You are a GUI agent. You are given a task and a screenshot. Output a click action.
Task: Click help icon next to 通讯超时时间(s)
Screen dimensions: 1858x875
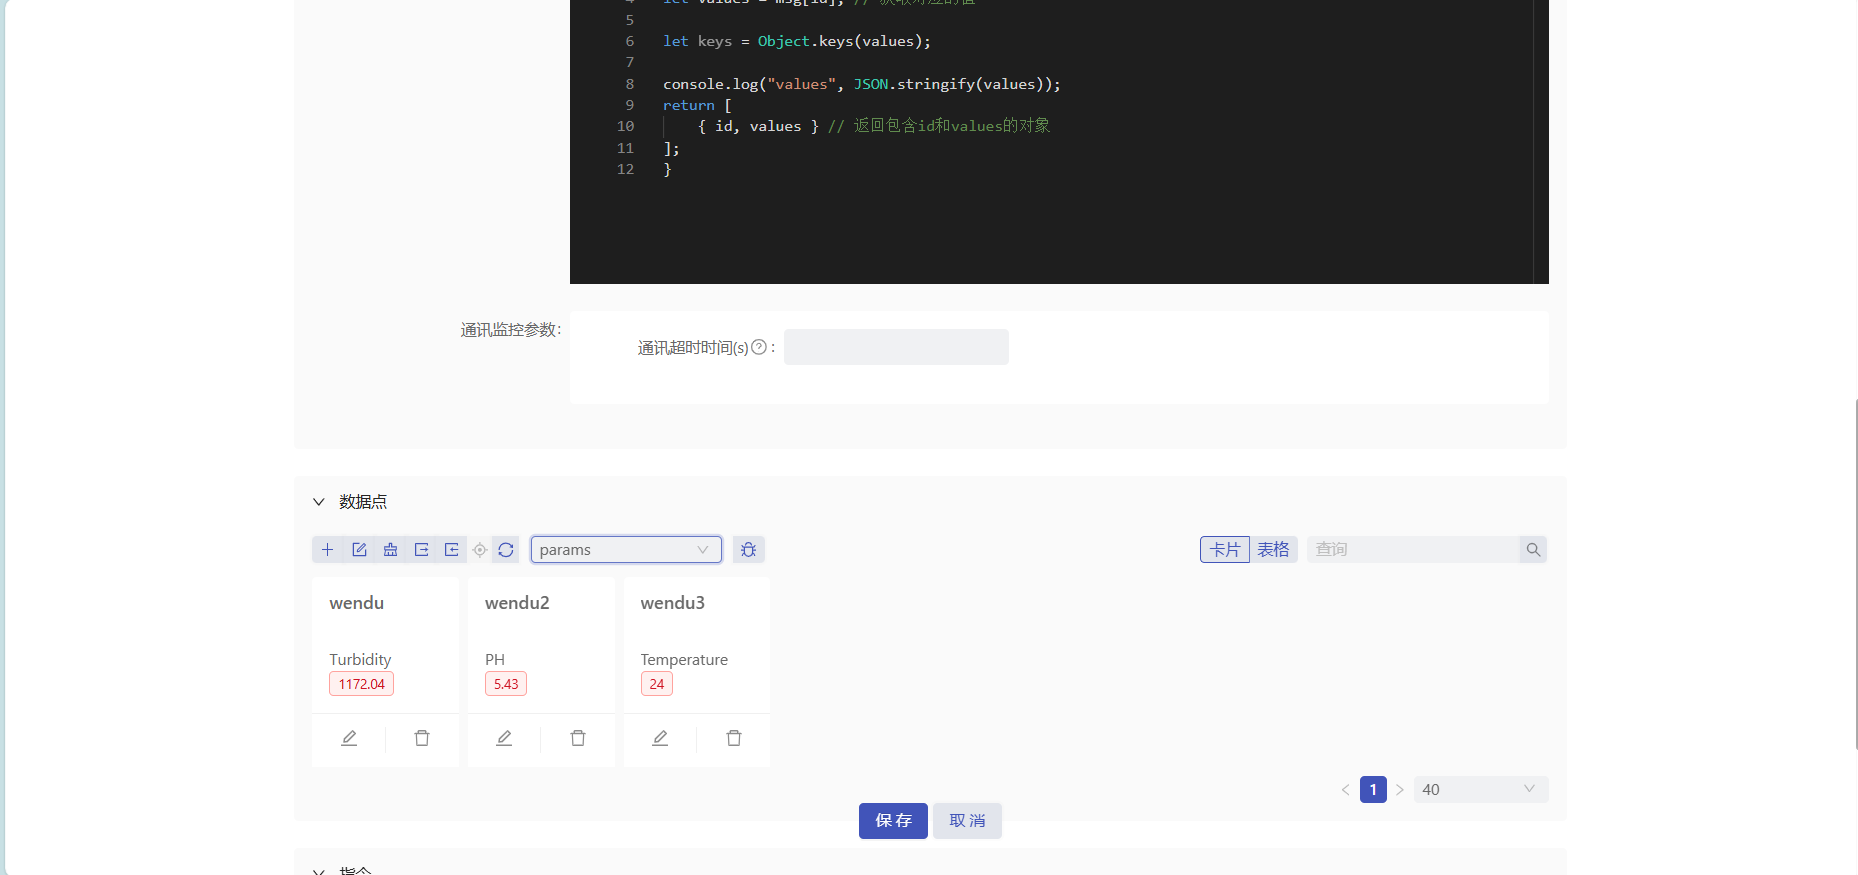pyautogui.click(x=759, y=347)
